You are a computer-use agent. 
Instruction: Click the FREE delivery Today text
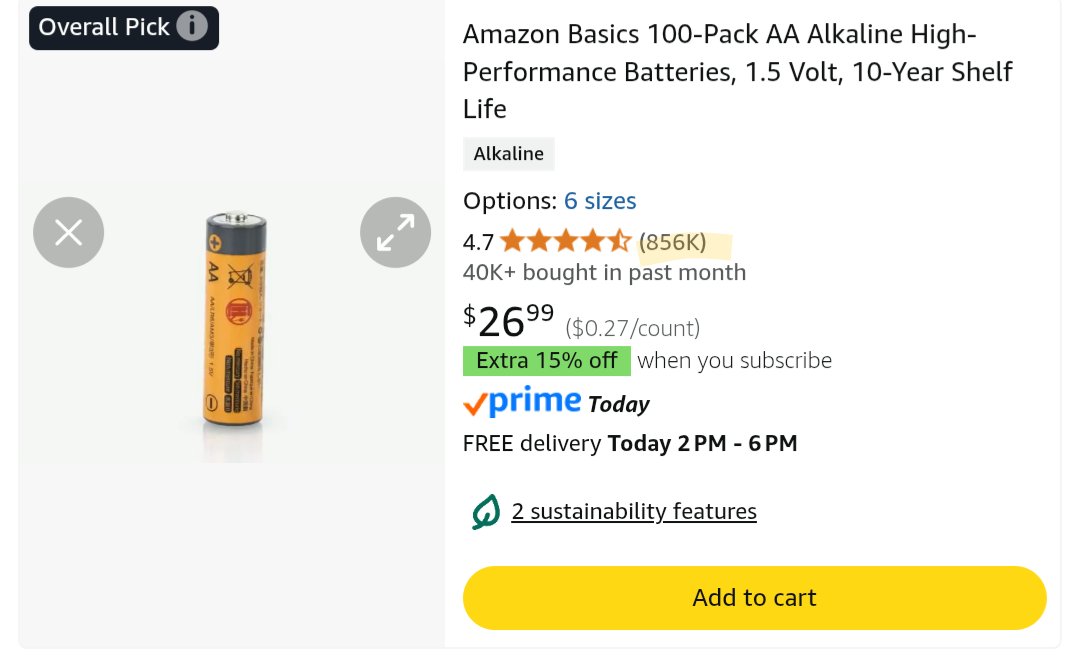(630, 444)
